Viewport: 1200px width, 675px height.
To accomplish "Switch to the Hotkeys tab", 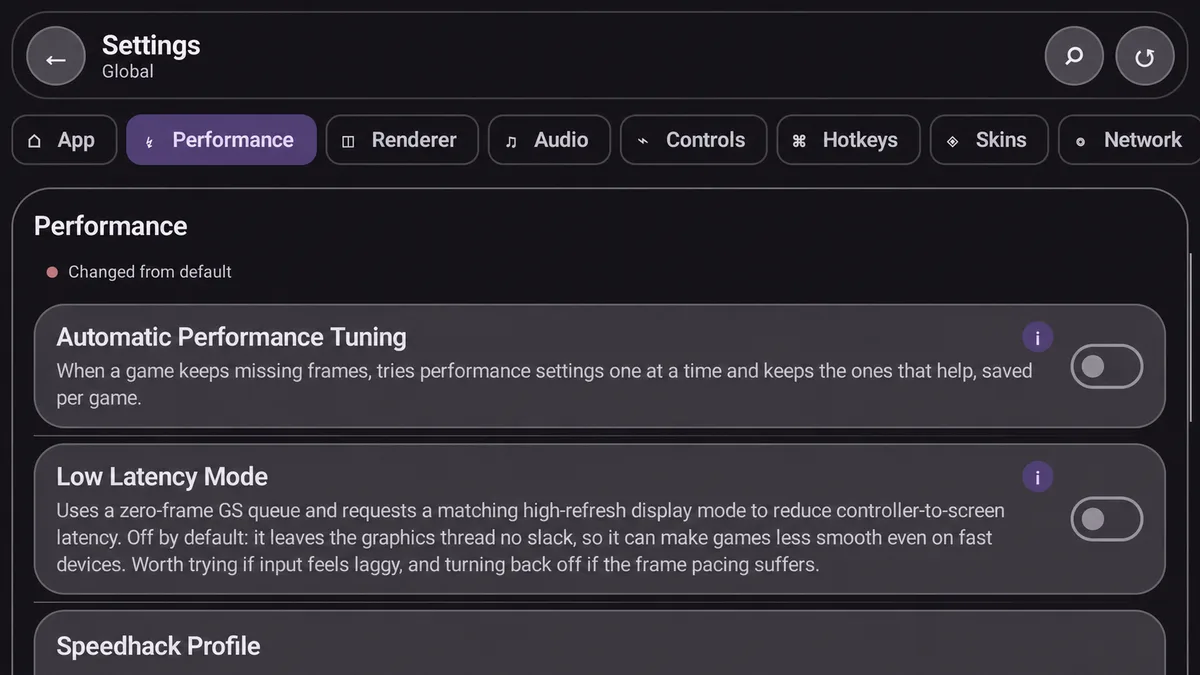I will [x=849, y=140].
